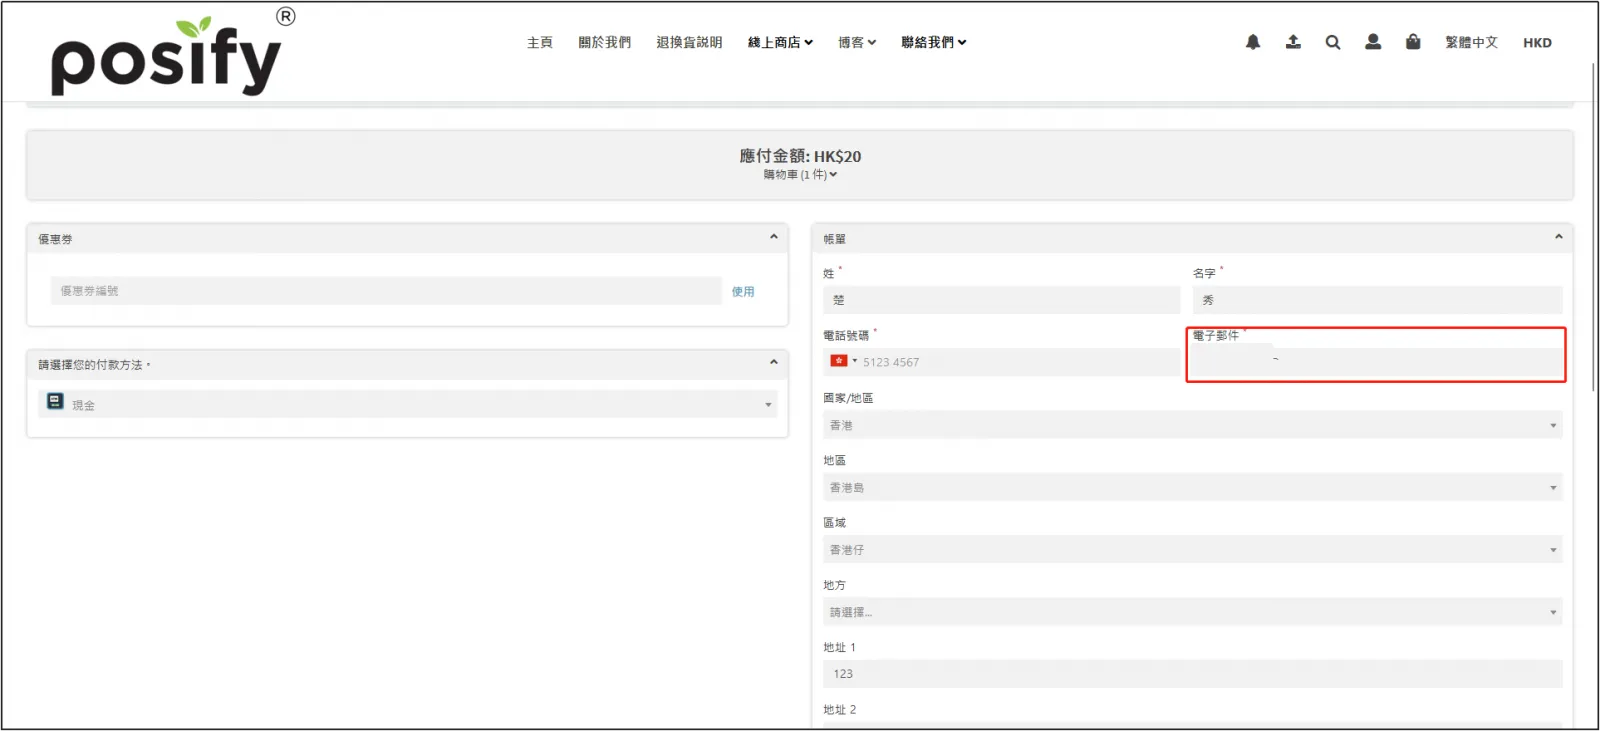Collapse the payment method panel
This screenshot has height=731, width=1600.
point(773,363)
